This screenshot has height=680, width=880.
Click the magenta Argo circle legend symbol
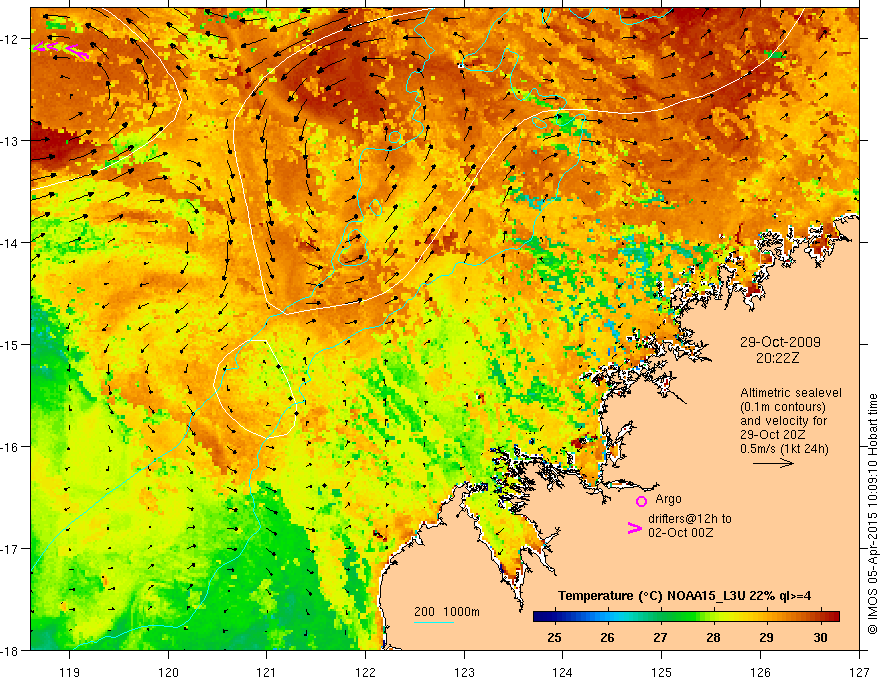point(641,502)
